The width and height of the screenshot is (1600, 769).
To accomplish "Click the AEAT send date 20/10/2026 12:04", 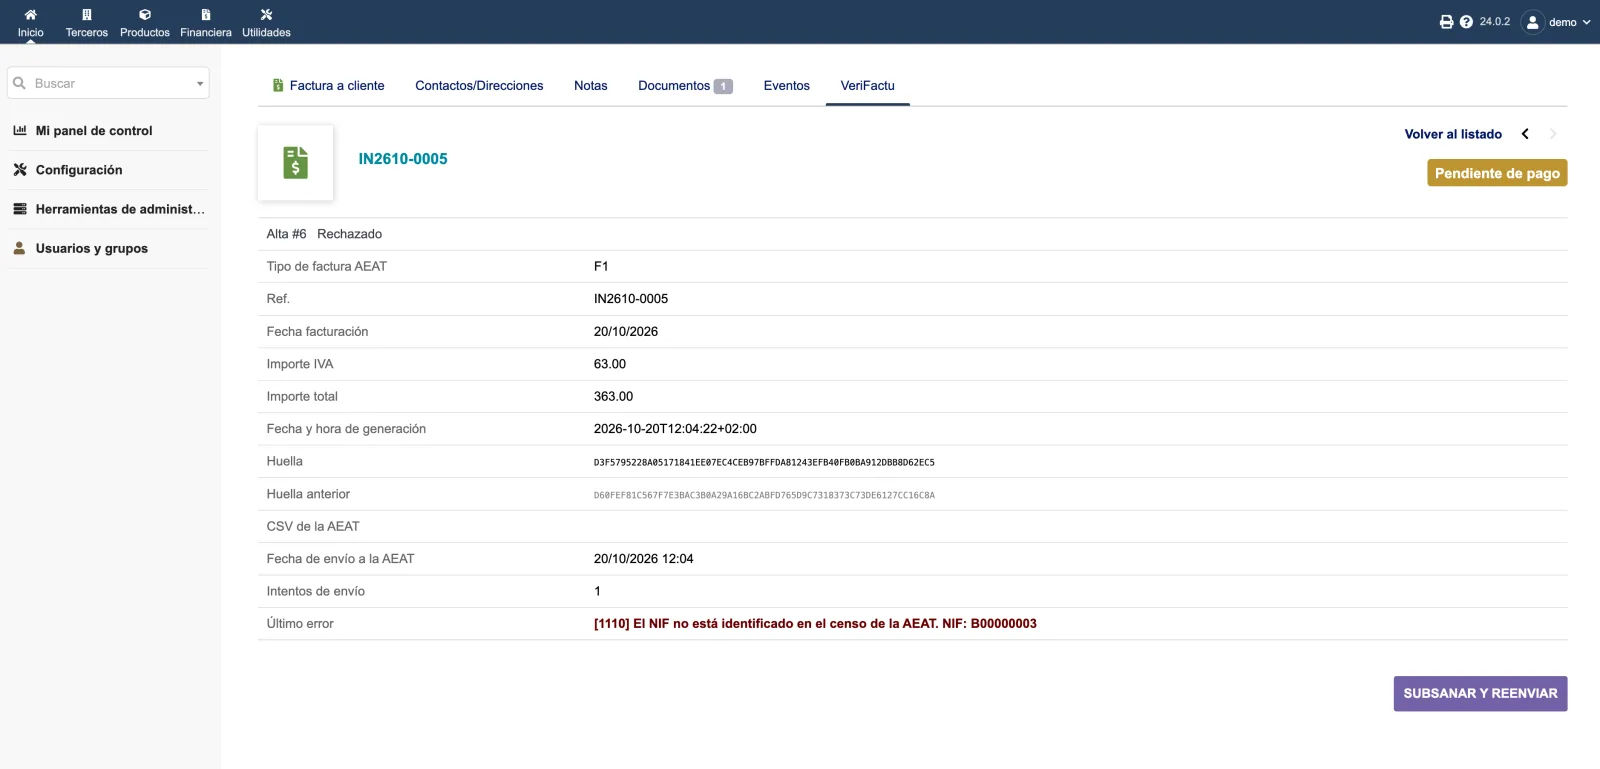I will click(643, 559).
